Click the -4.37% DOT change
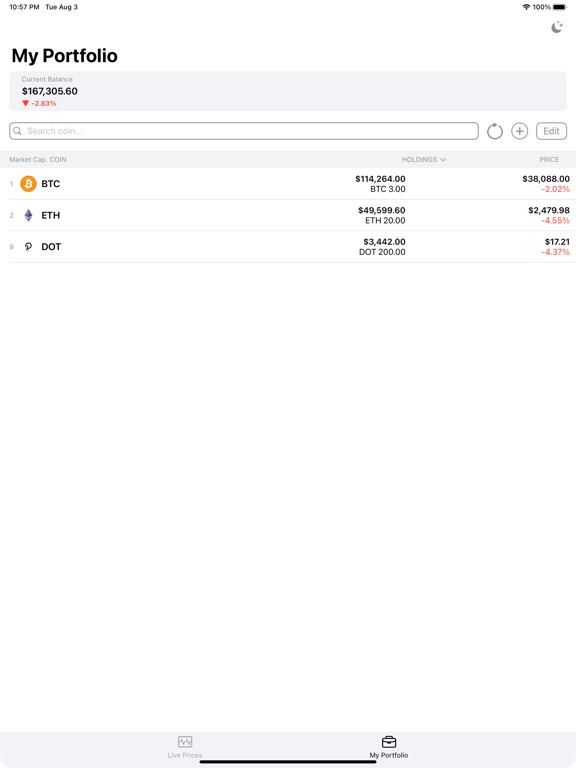The image size is (576, 768). [555, 252]
